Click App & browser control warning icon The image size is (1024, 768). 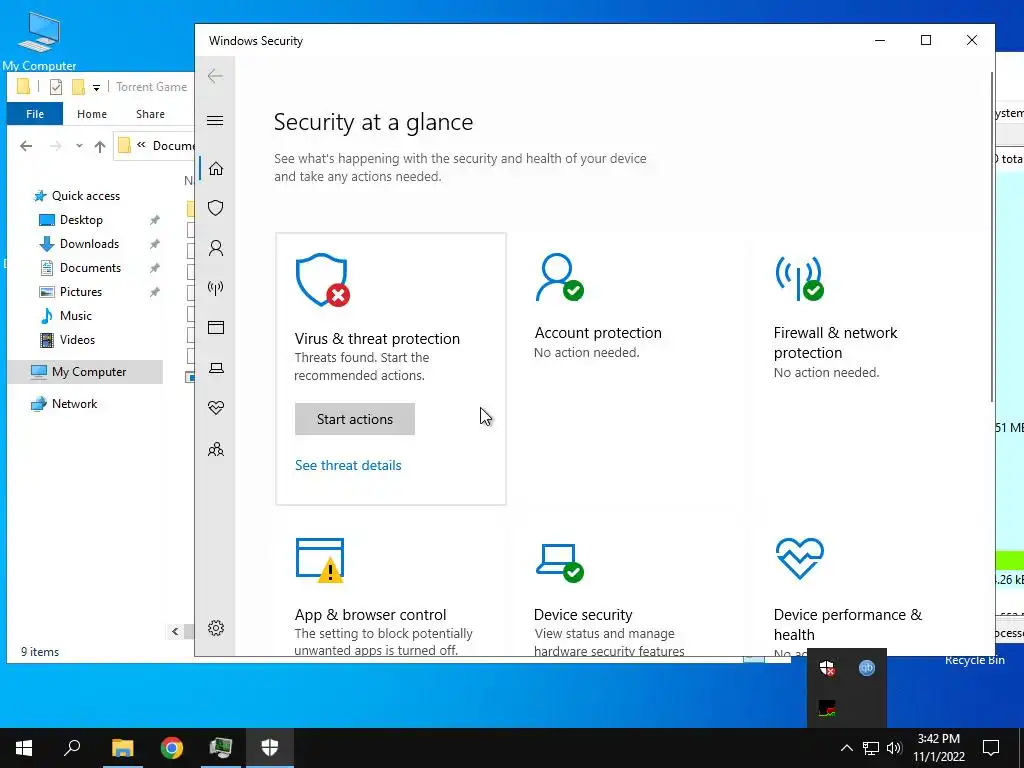pyautogui.click(x=320, y=560)
